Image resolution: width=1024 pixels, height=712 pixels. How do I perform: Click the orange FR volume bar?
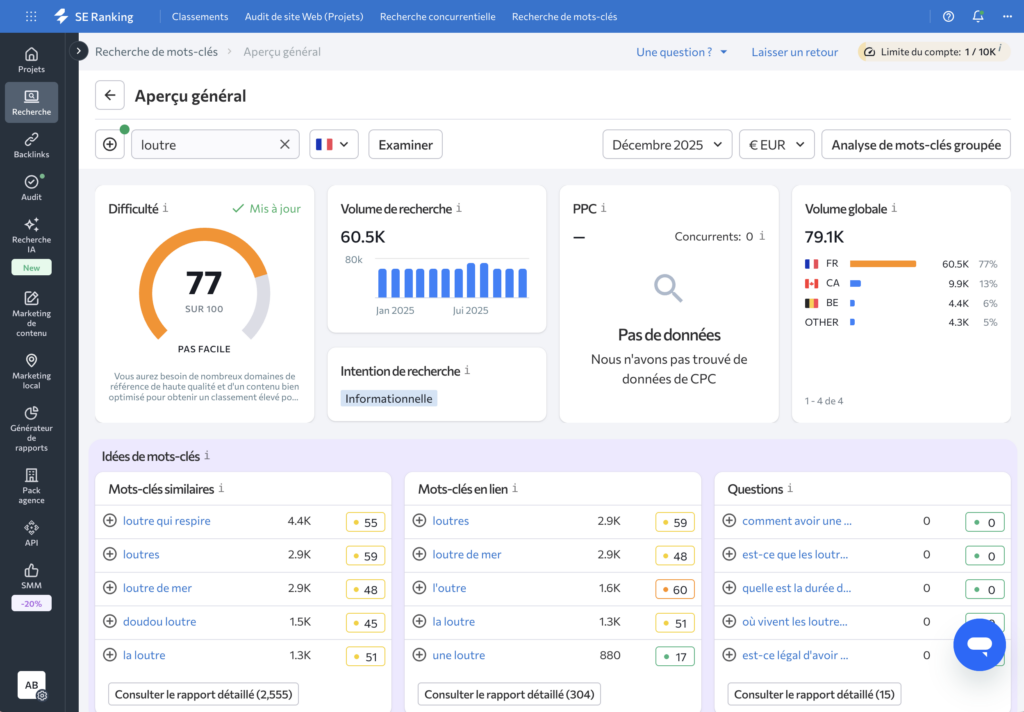tap(883, 264)
